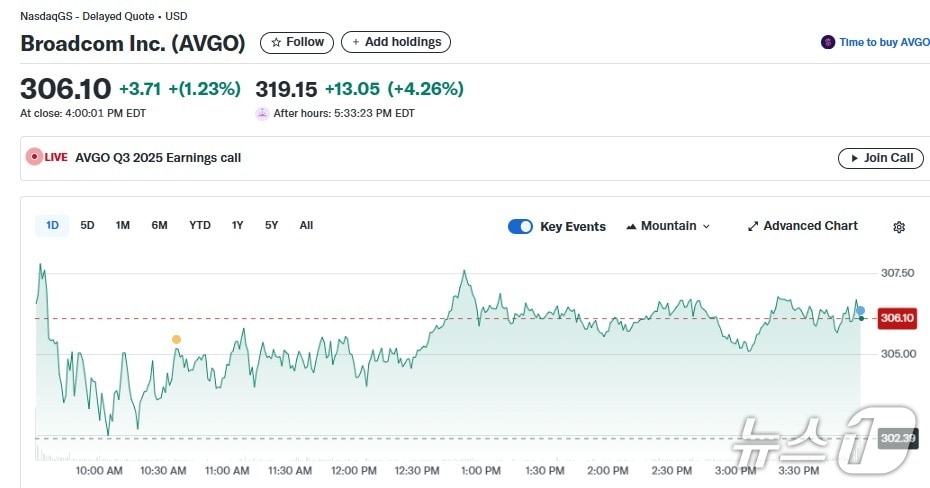Open the Advanced Chart view
The width and height of the screenshot is (930, 488).
[802, 226]
